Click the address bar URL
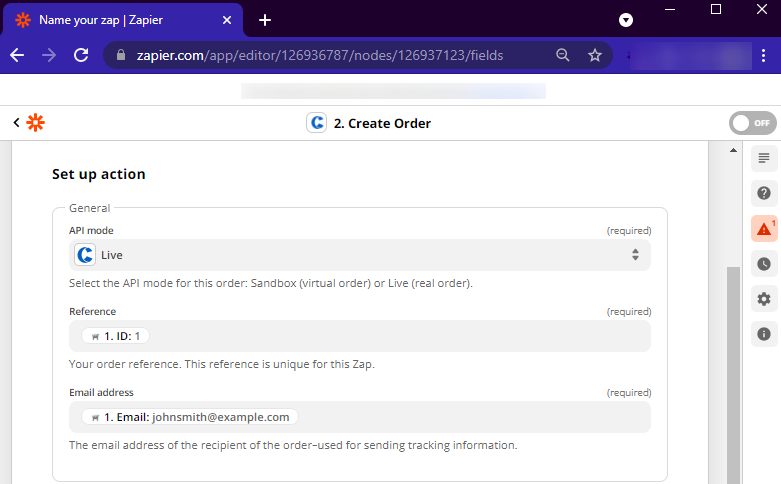The width and height of the screenshot is (781, 484). [320, 55]
